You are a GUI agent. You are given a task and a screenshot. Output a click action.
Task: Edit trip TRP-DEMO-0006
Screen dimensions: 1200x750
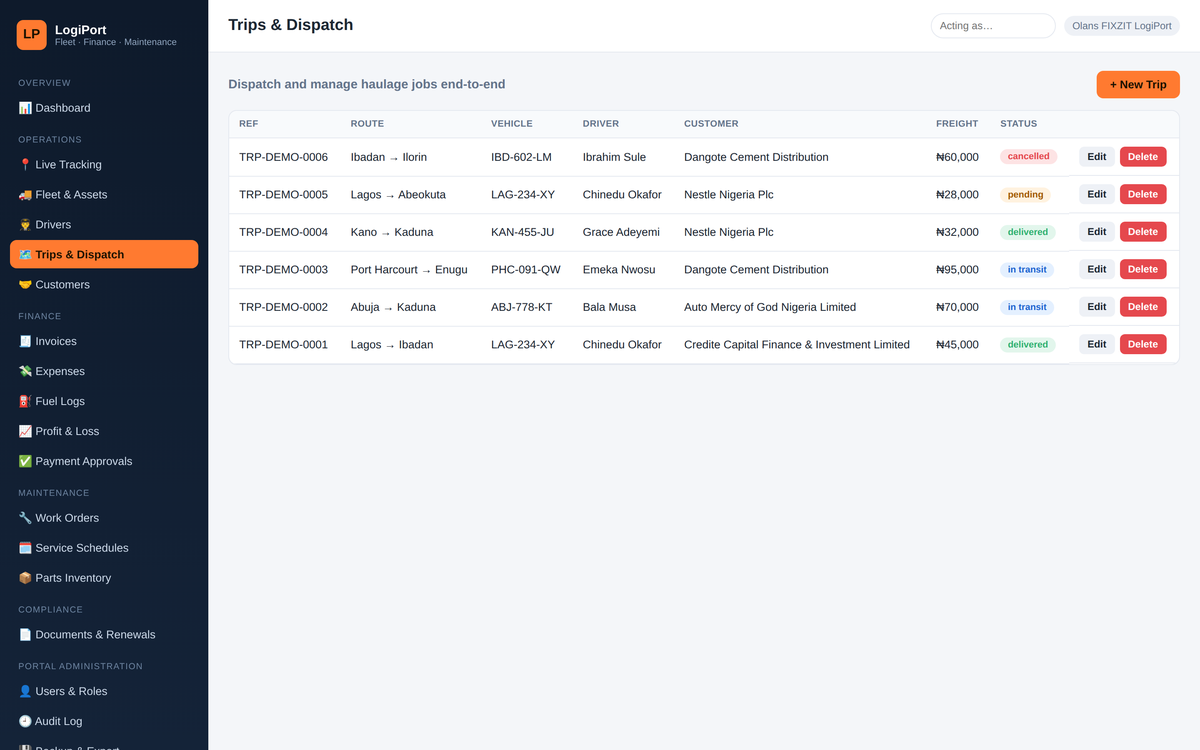click(1097, 157)
